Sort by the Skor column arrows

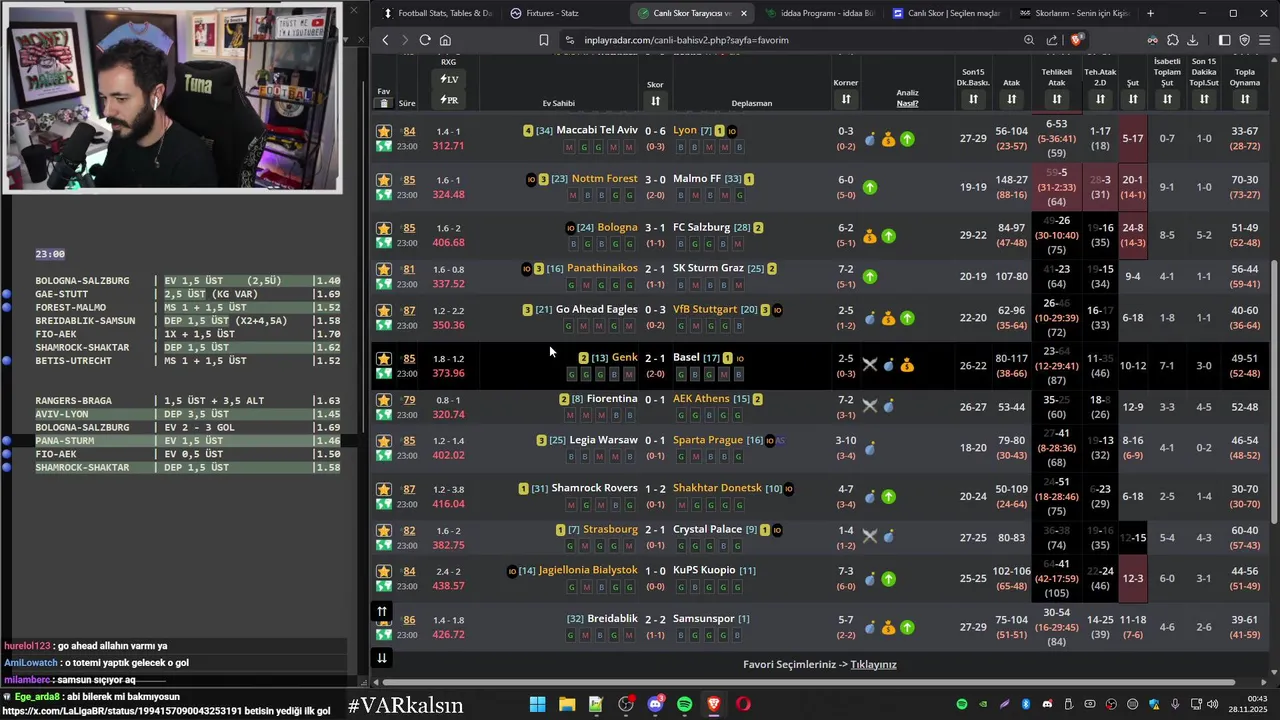pos(655,100)
